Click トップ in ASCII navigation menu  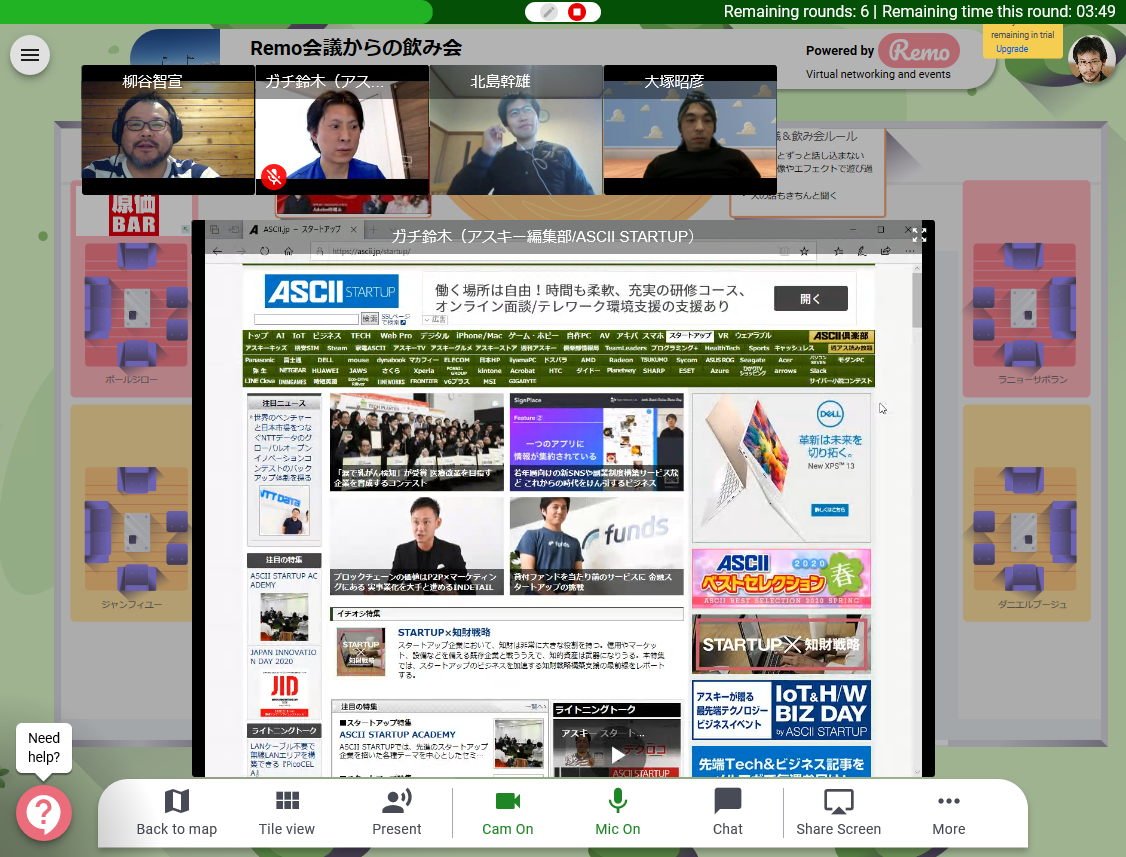(x=257, y=335)
